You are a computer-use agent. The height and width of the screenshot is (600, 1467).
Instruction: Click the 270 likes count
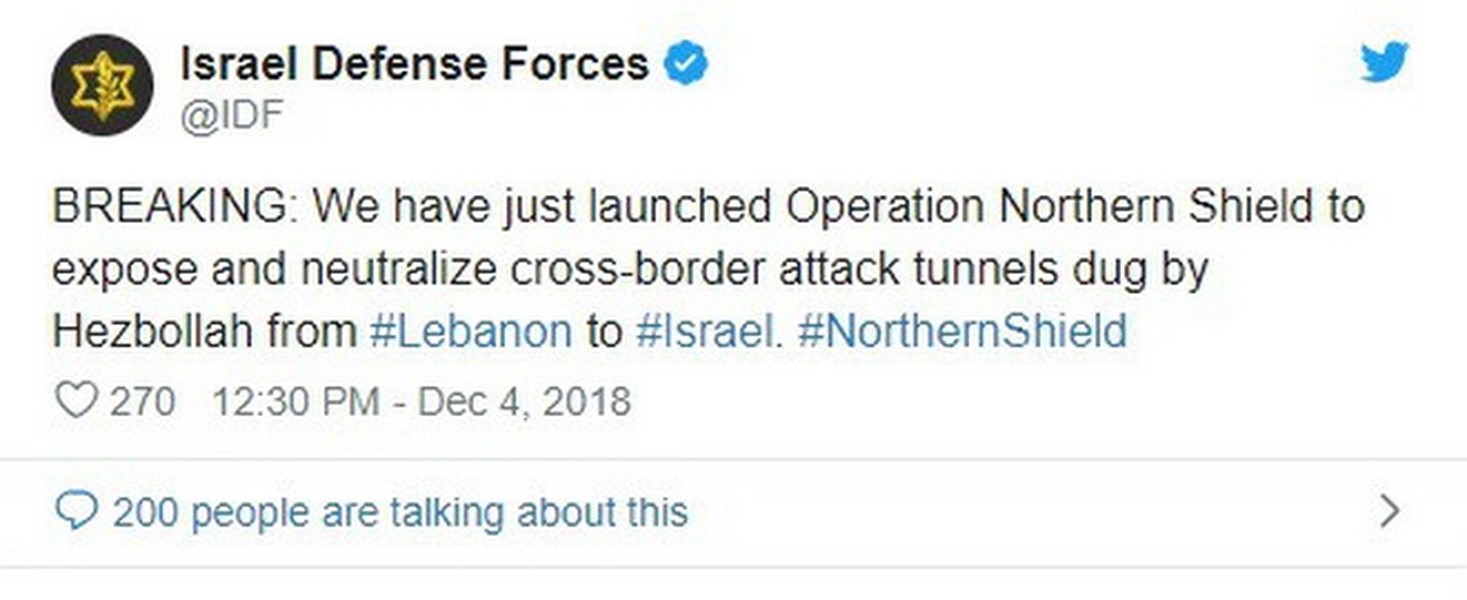coord(142,402)
